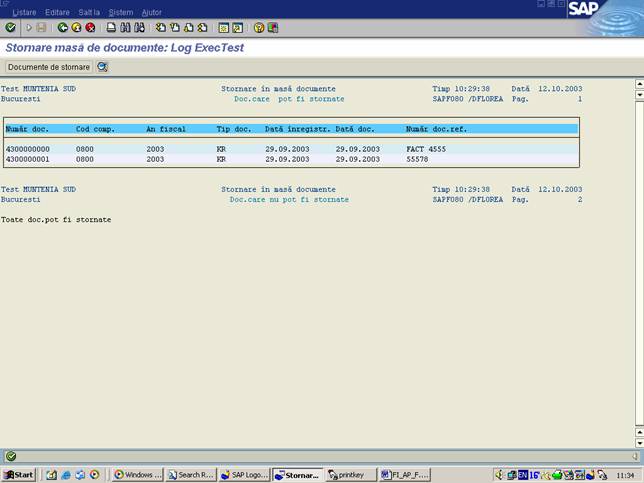
Task: Click the Print icon in toolbar
Action: (110, 28)
